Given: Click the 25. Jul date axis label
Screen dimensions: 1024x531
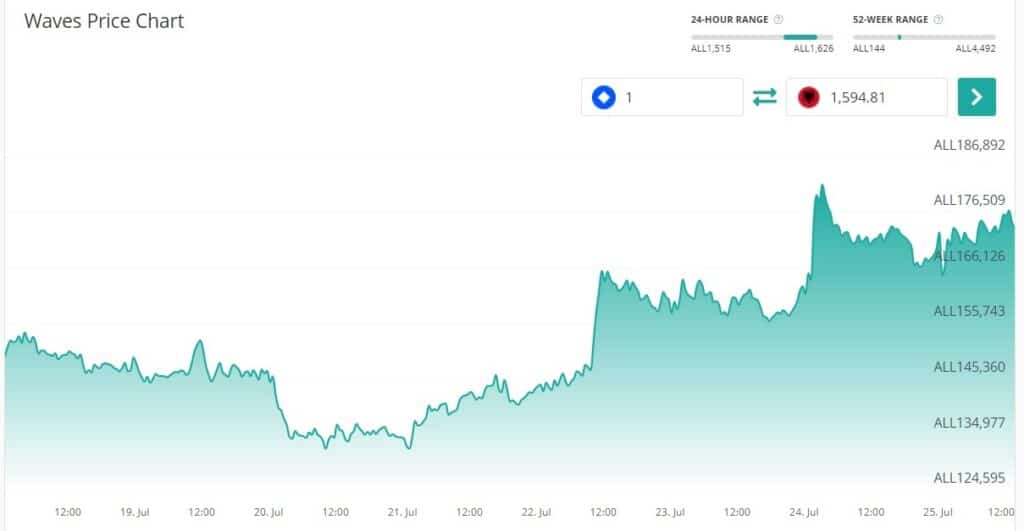Looking at the screenshot, I should pos(938,512).
